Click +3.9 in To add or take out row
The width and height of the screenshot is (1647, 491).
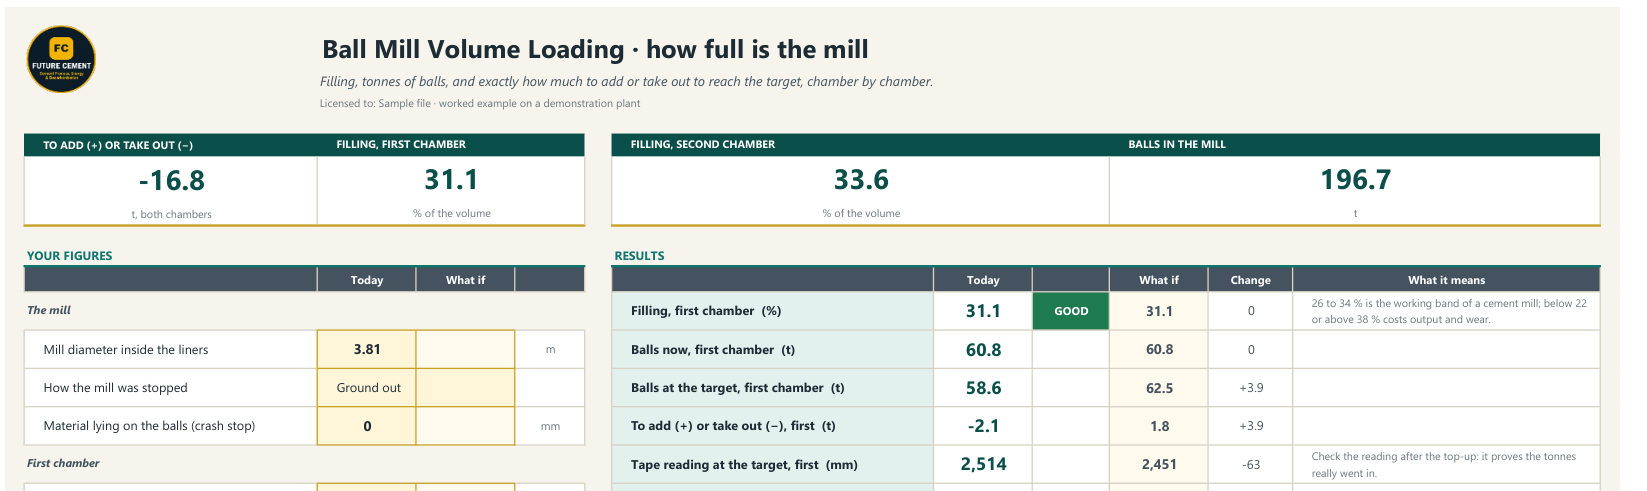coord(1250,426)
